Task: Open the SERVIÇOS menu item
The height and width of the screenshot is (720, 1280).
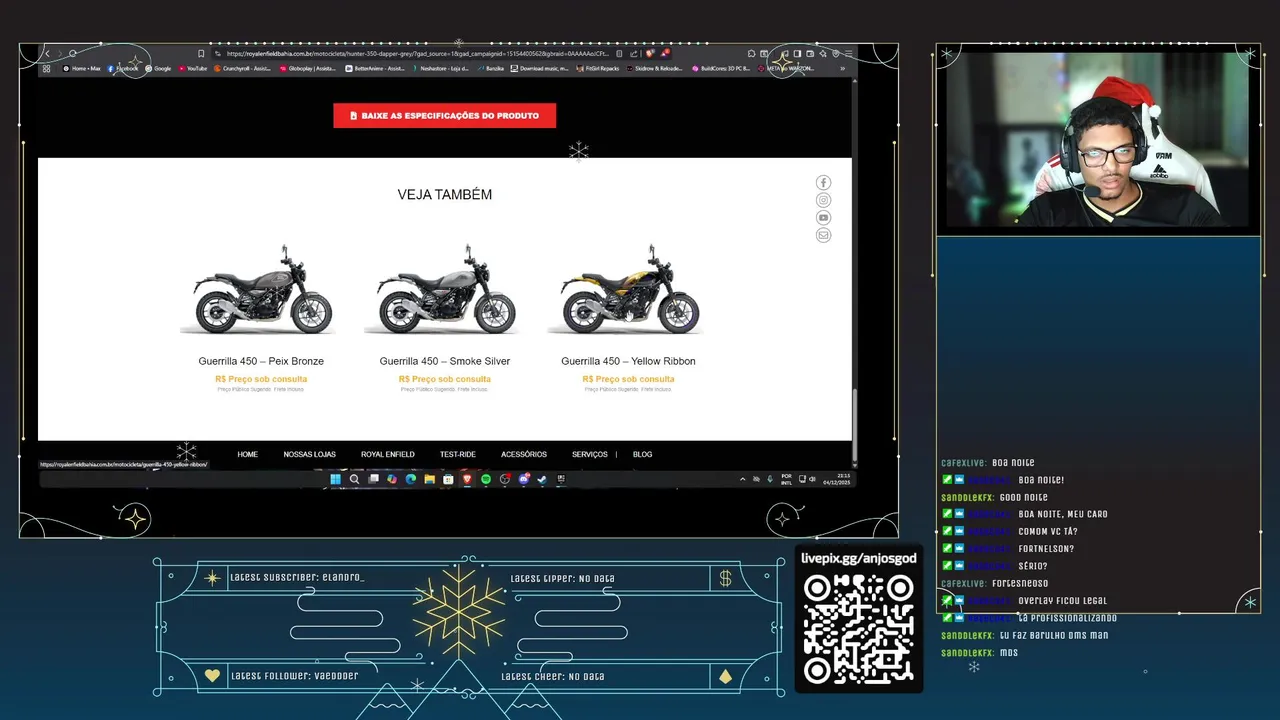Action: (589, 454)
